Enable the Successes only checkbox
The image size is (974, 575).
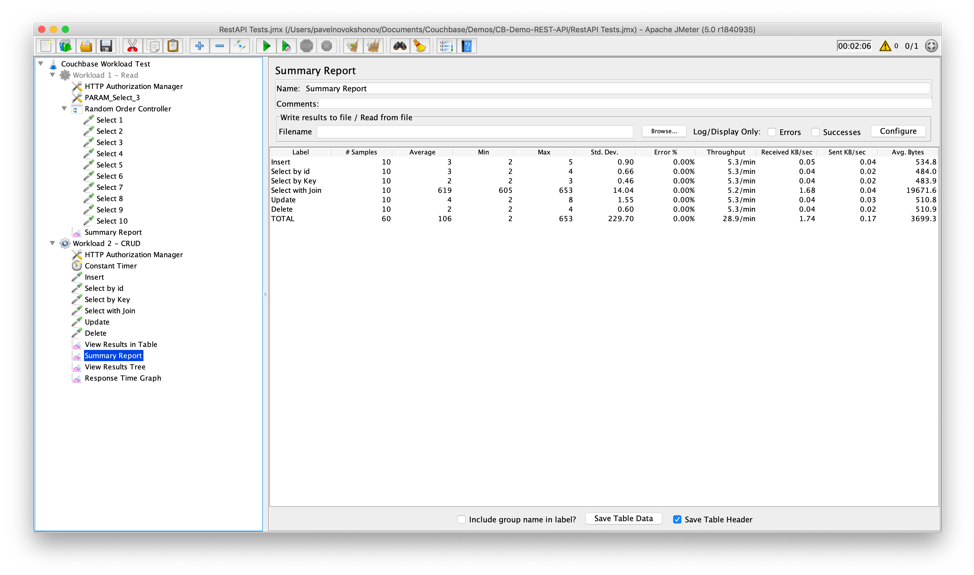pos(816,132)
